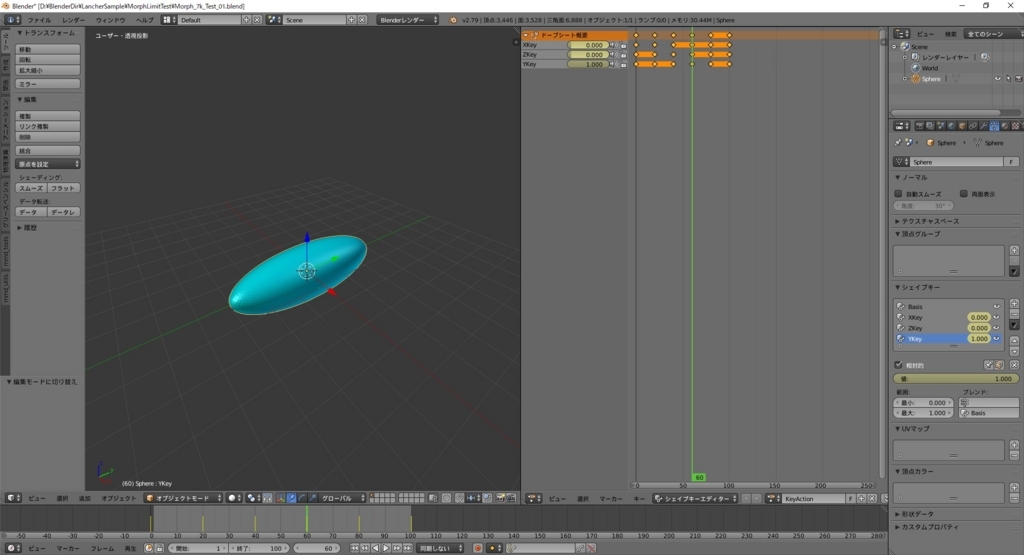Select the scale manipulator icon
1024x555 pixels.
(313, 498)
